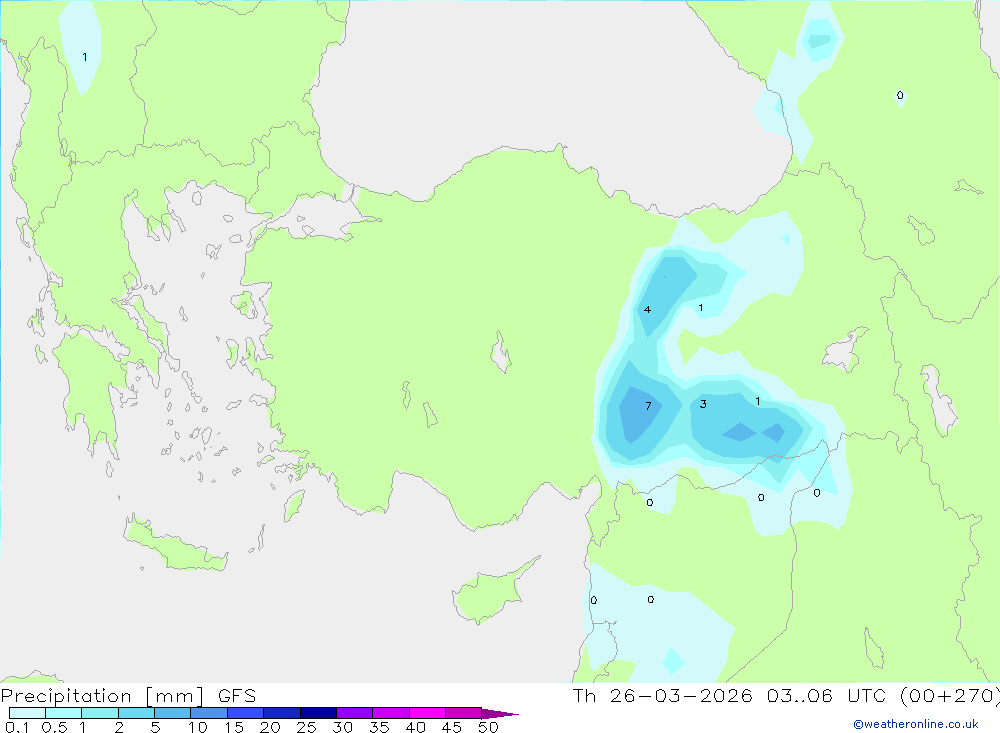Click the '03..06 UTC' time range text

(827, 695)
